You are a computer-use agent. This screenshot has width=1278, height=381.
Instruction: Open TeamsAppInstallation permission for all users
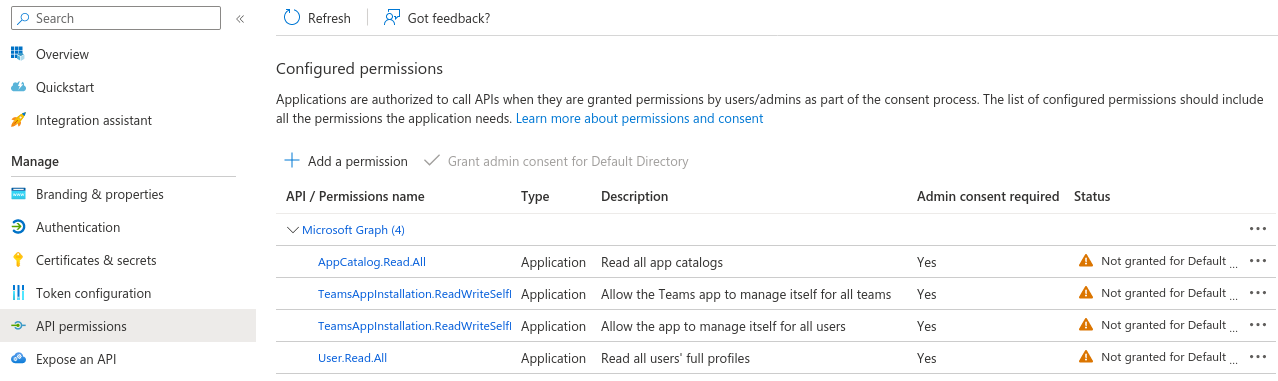pyautogui.click(x=414, y=326)
